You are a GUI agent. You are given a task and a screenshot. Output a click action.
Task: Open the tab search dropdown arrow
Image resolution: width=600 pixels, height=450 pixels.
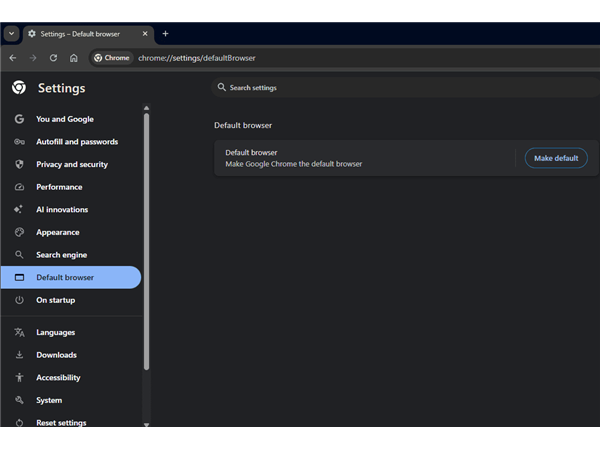(11, 34)
